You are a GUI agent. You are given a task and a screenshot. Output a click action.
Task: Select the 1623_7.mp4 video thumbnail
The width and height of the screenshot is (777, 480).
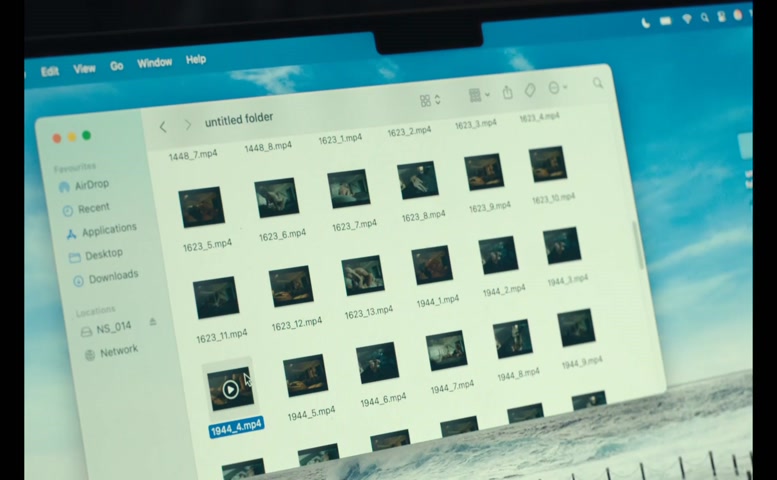pyautogui.click(x=348, y=189)
